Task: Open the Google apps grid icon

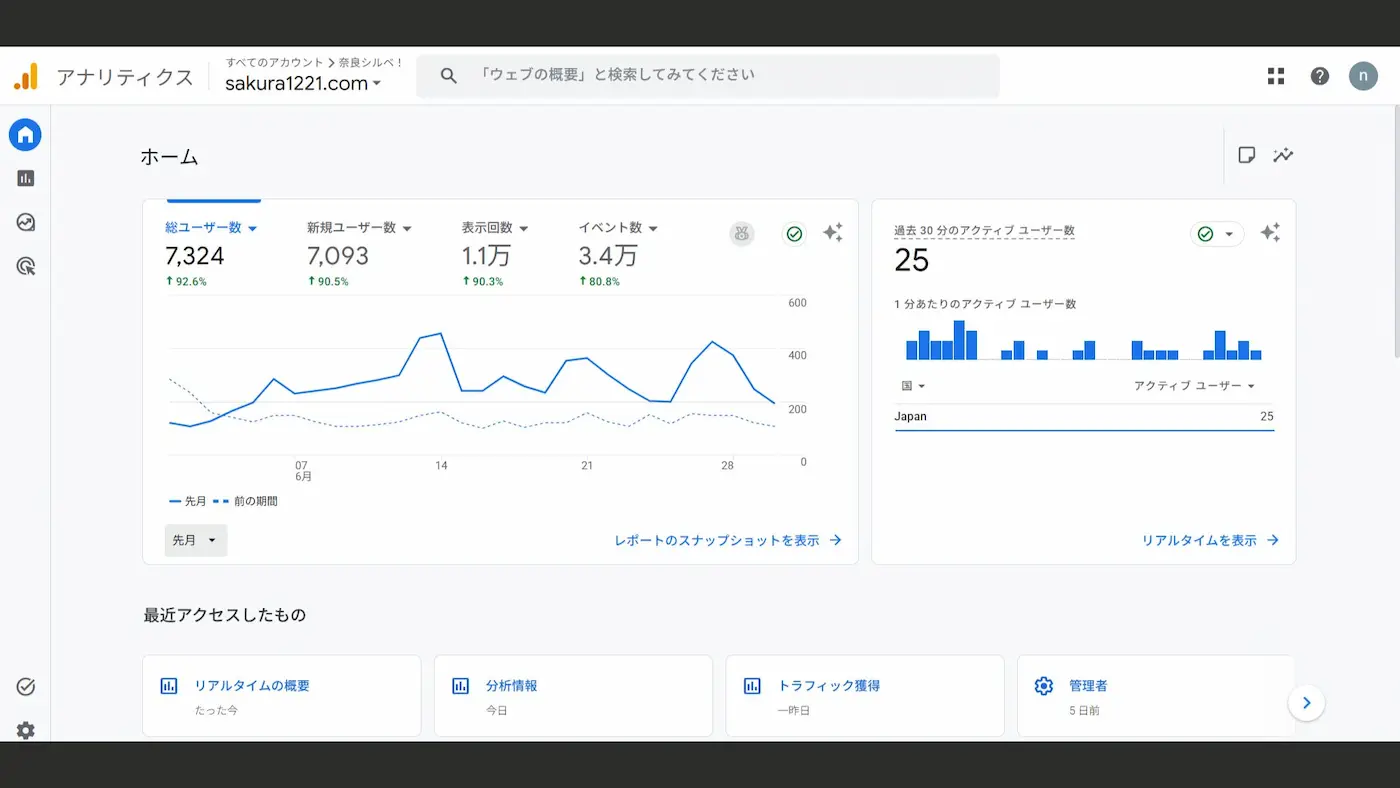Action: [1276, 76]
